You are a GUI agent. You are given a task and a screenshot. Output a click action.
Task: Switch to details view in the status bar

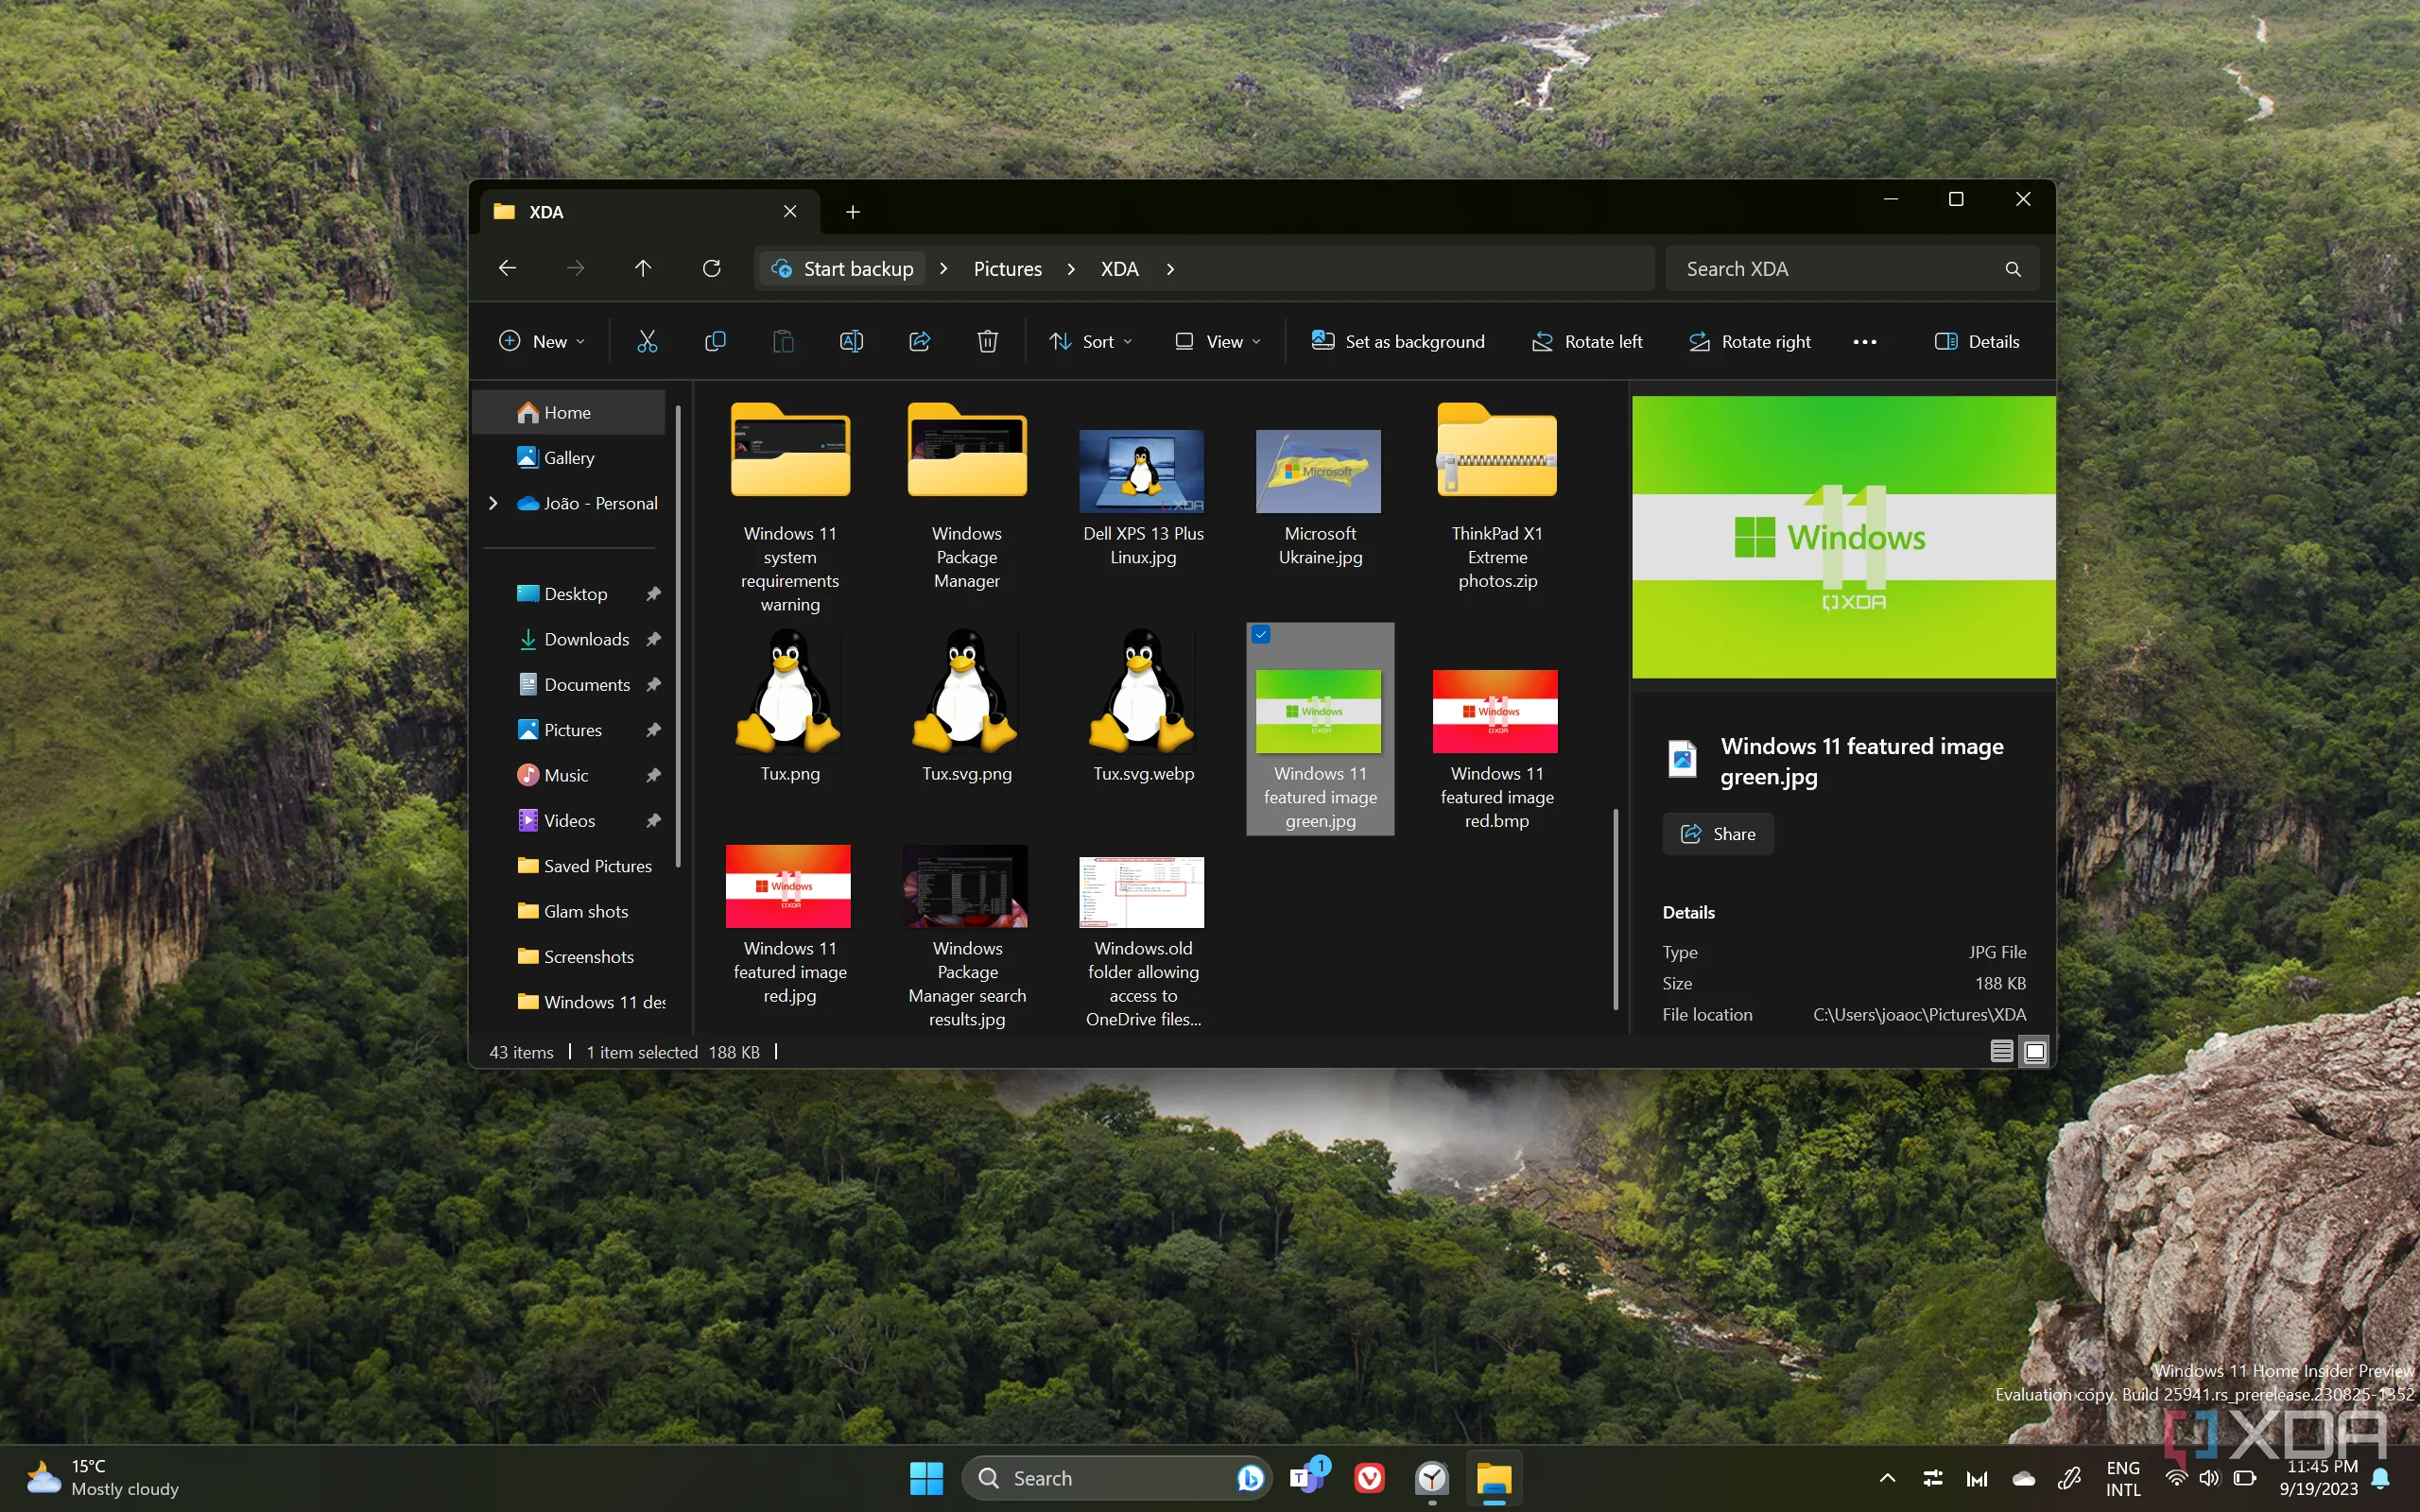point(2000,1051)
